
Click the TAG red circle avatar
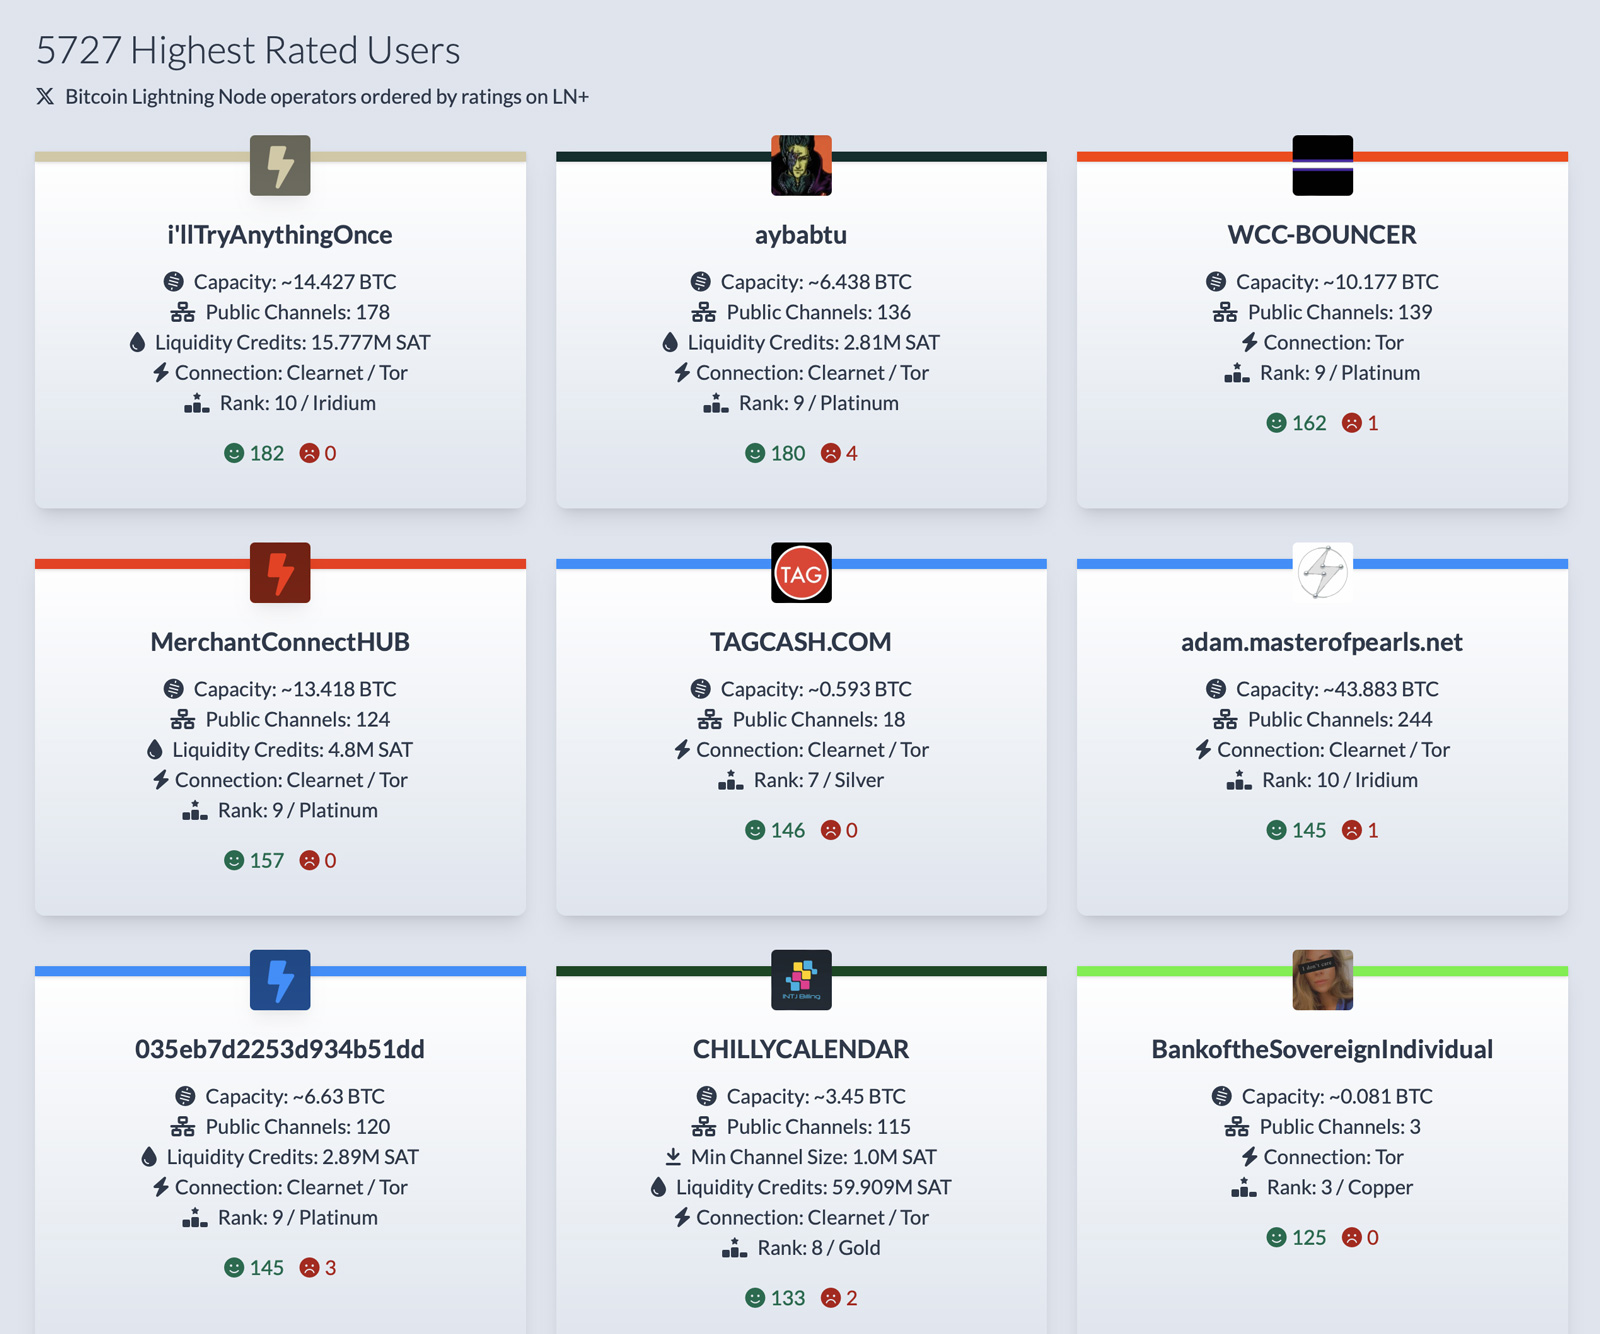801,573
